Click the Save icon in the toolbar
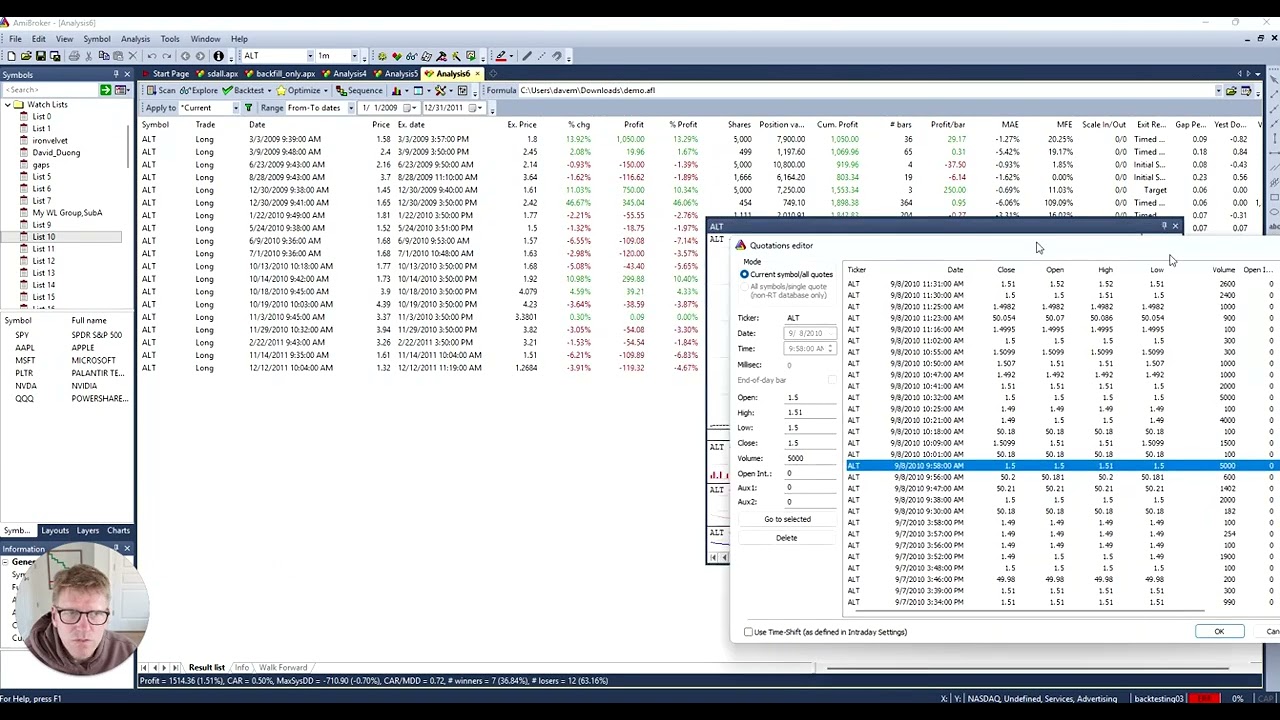This screenshot has height=720, width=1280. click(x=41, y=56)
